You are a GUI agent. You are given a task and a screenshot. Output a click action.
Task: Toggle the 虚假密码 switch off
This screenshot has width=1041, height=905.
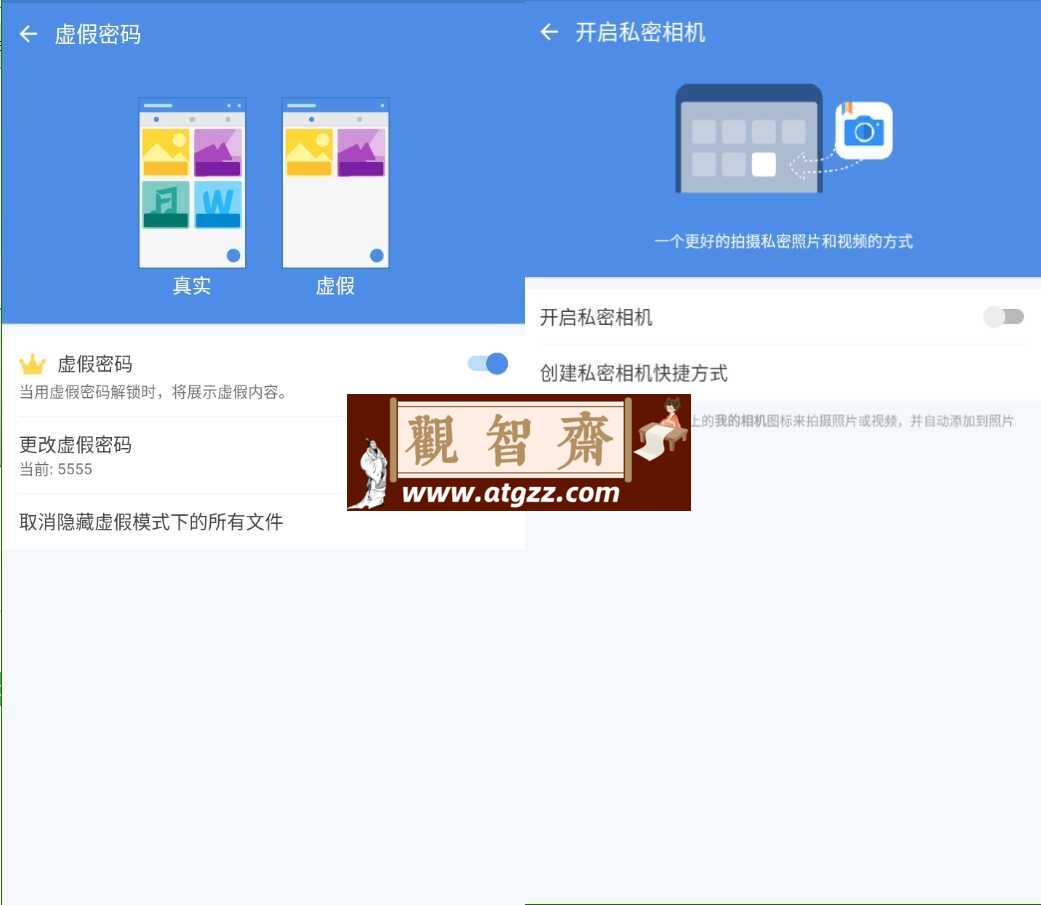(489, 363)
